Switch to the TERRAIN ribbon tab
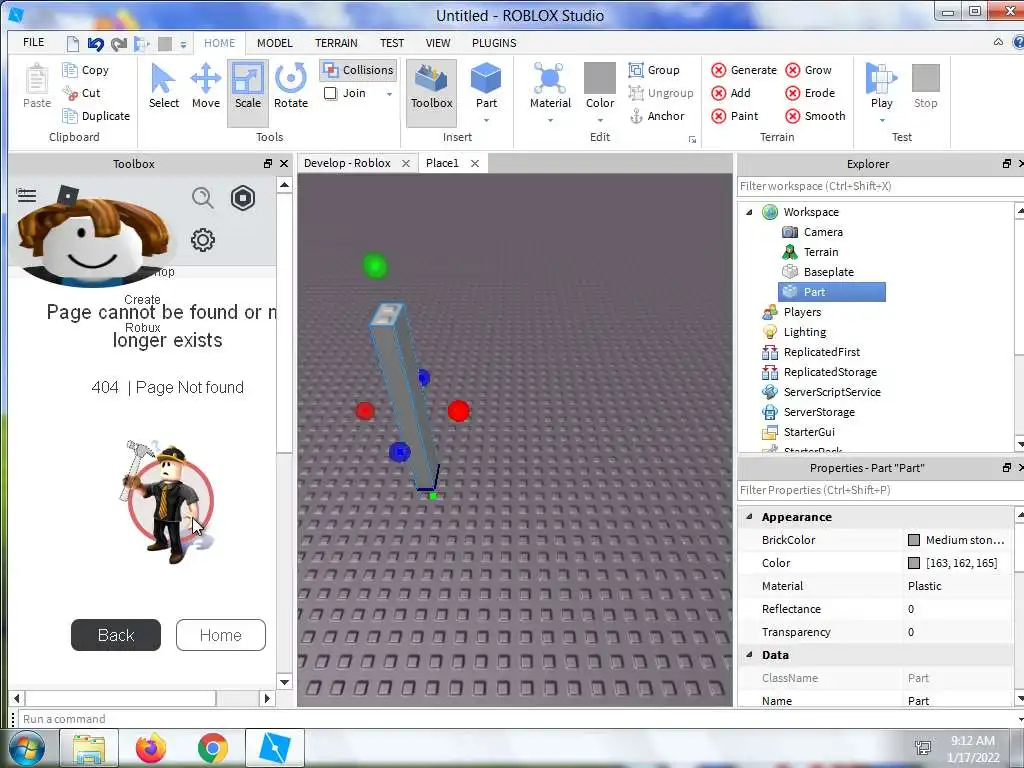This screenshot has height=768, width=1024. pos(336,43)
